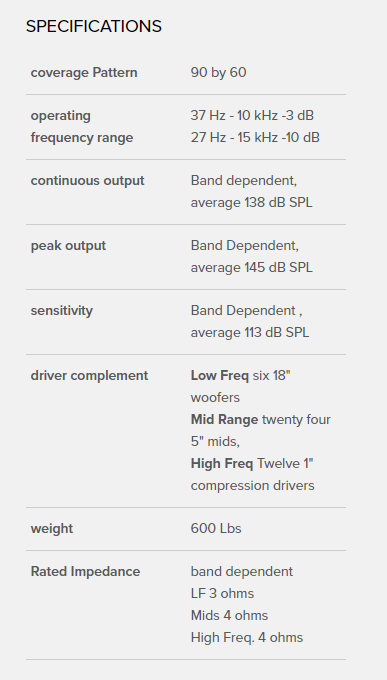
Task: Click the LF 3 ohms line
Action: click(222, 594)
